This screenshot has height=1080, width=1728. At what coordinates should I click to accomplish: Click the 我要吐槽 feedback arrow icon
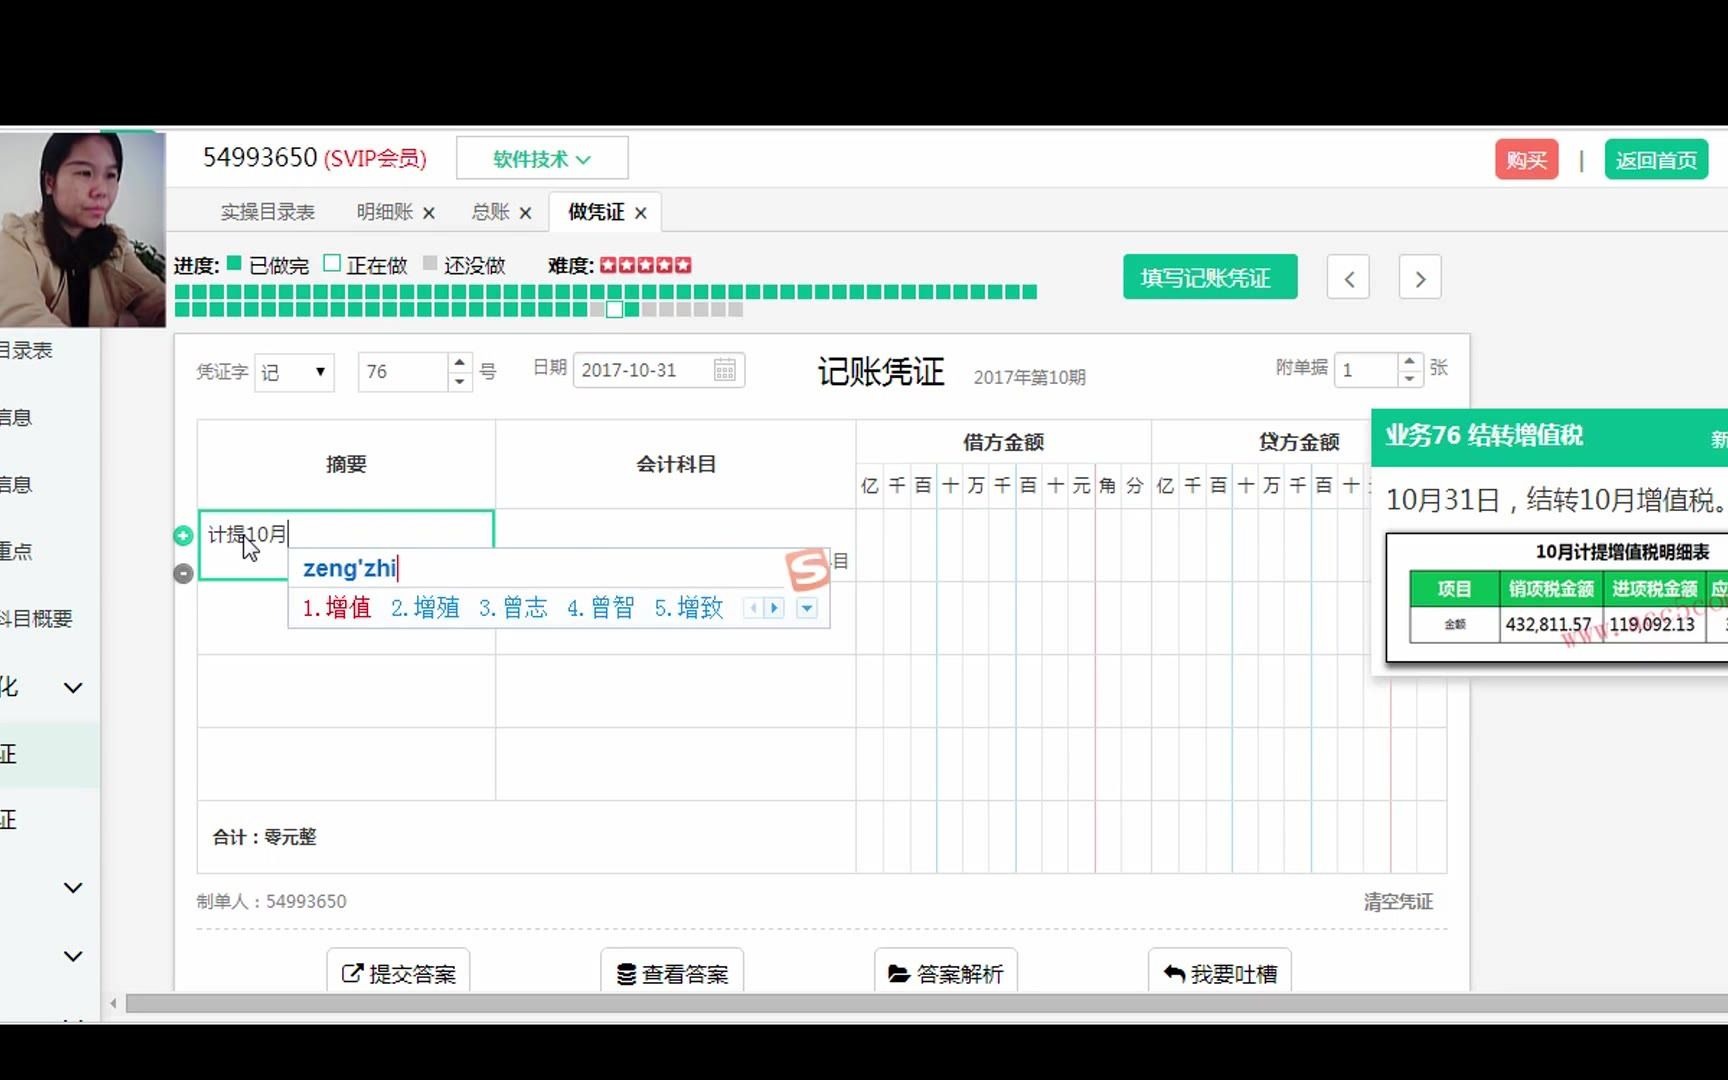click(1173, 972)
